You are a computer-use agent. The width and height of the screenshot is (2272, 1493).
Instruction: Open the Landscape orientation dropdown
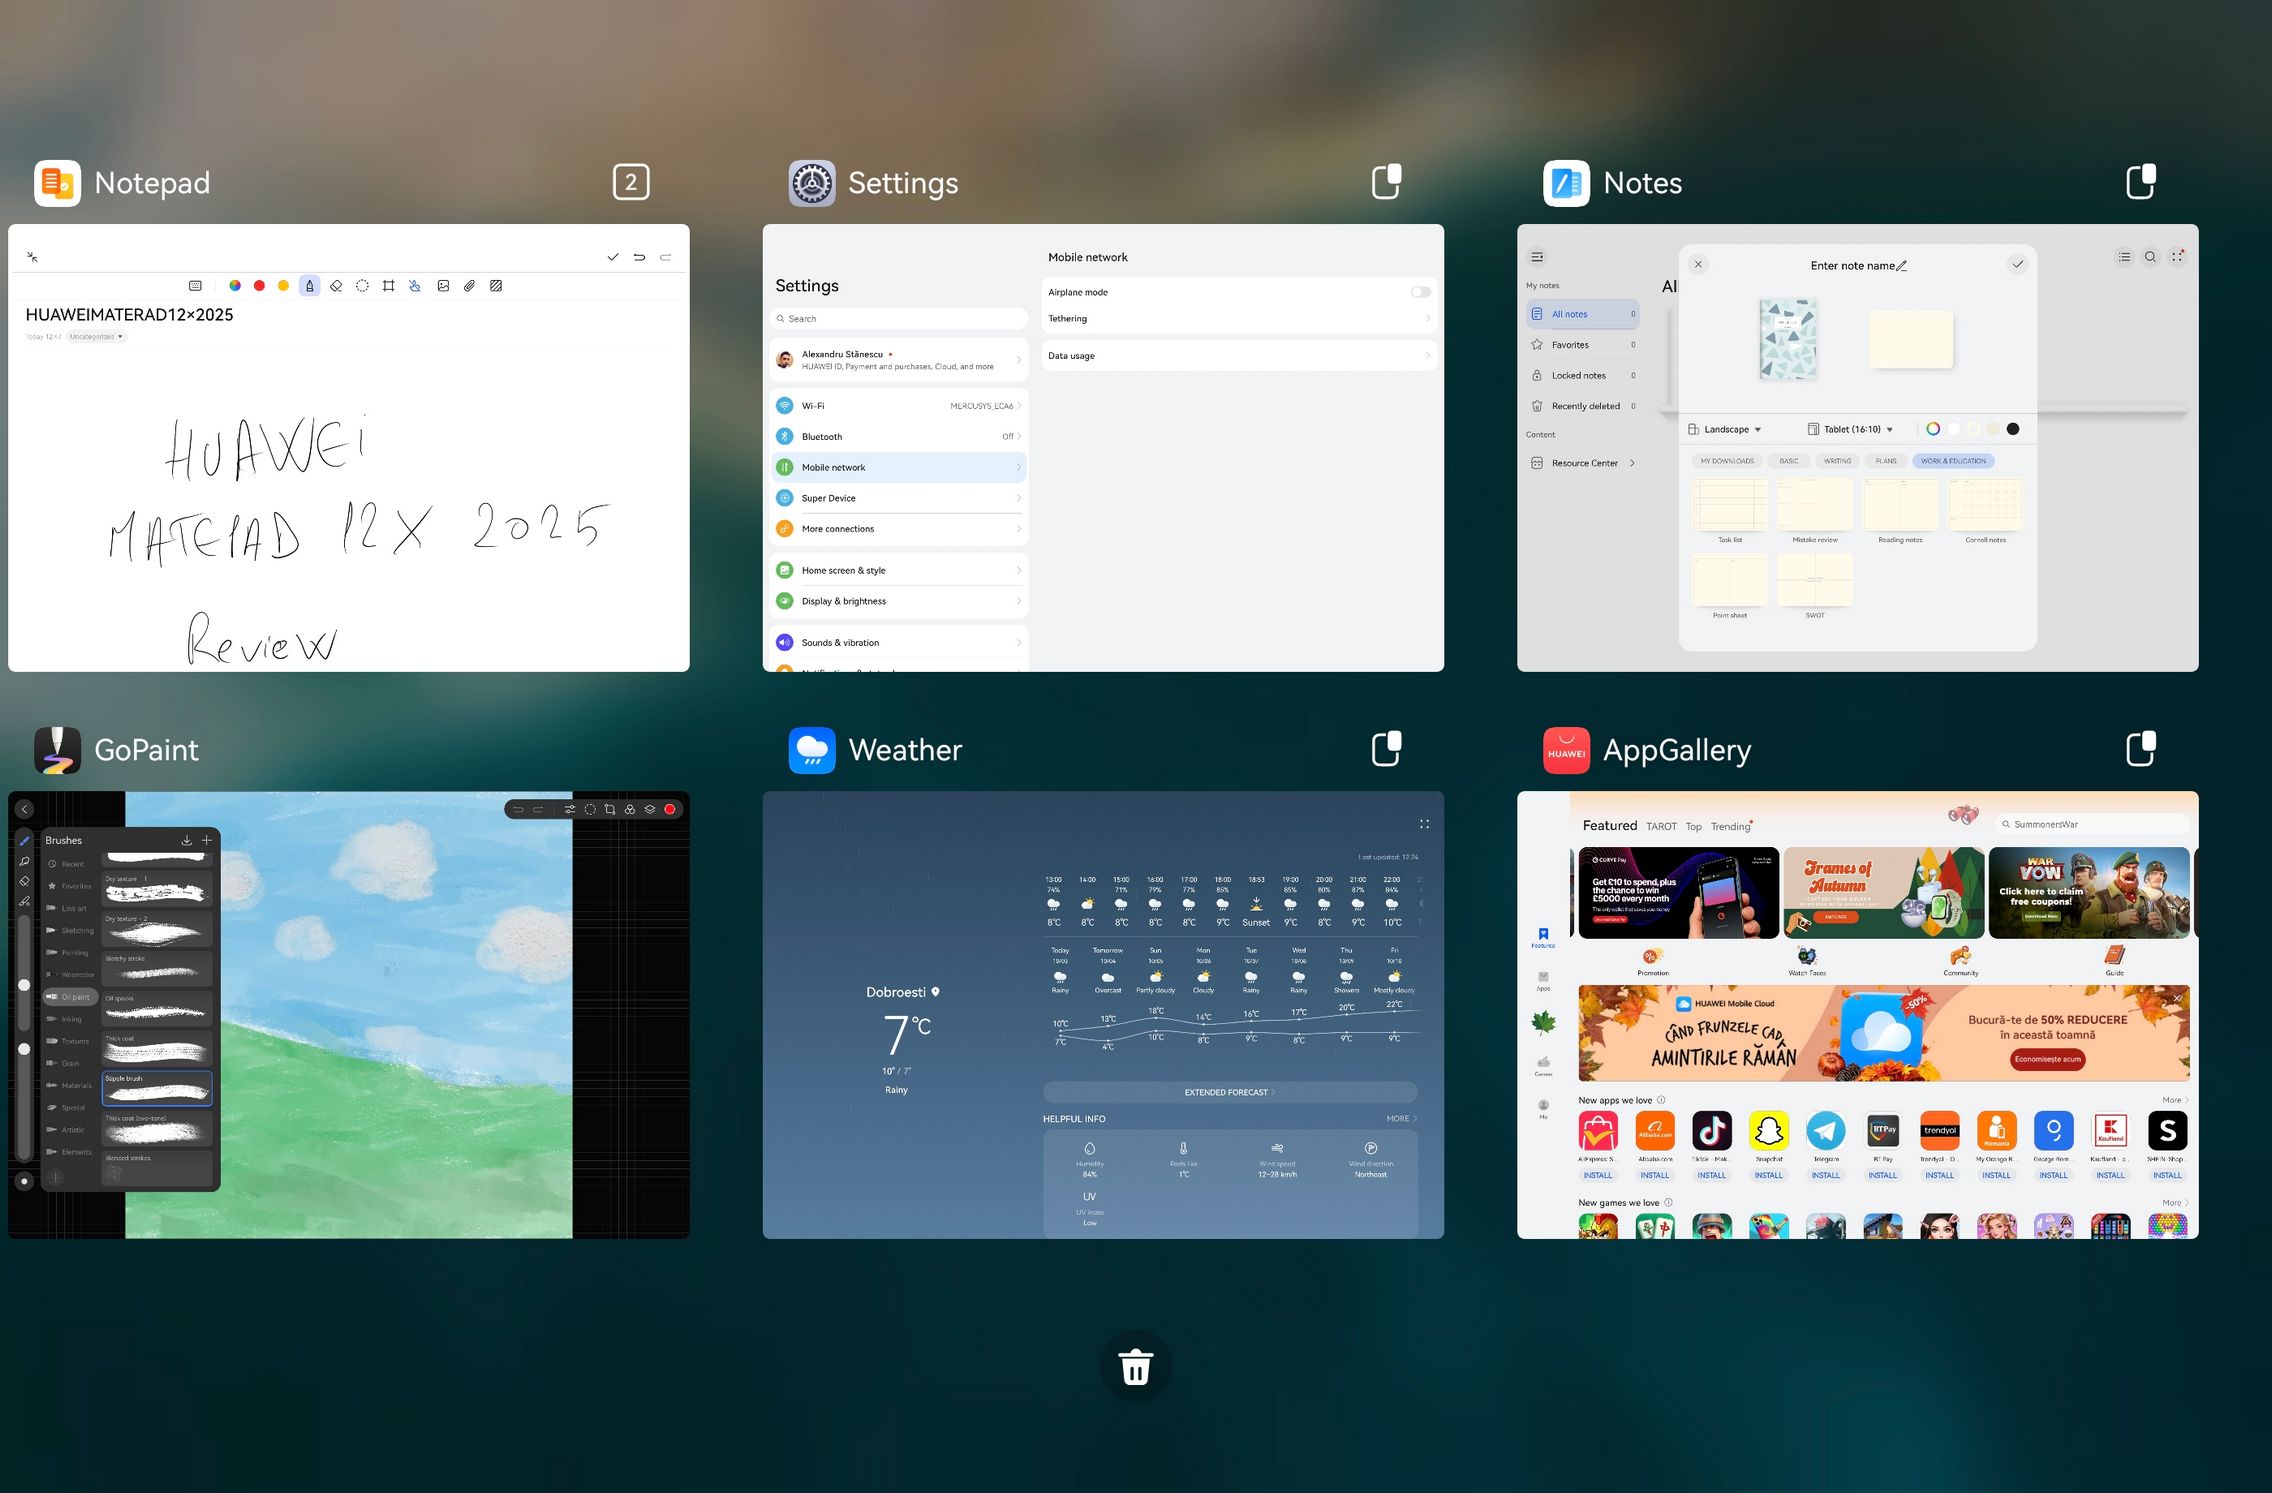tap(1726, 429)
